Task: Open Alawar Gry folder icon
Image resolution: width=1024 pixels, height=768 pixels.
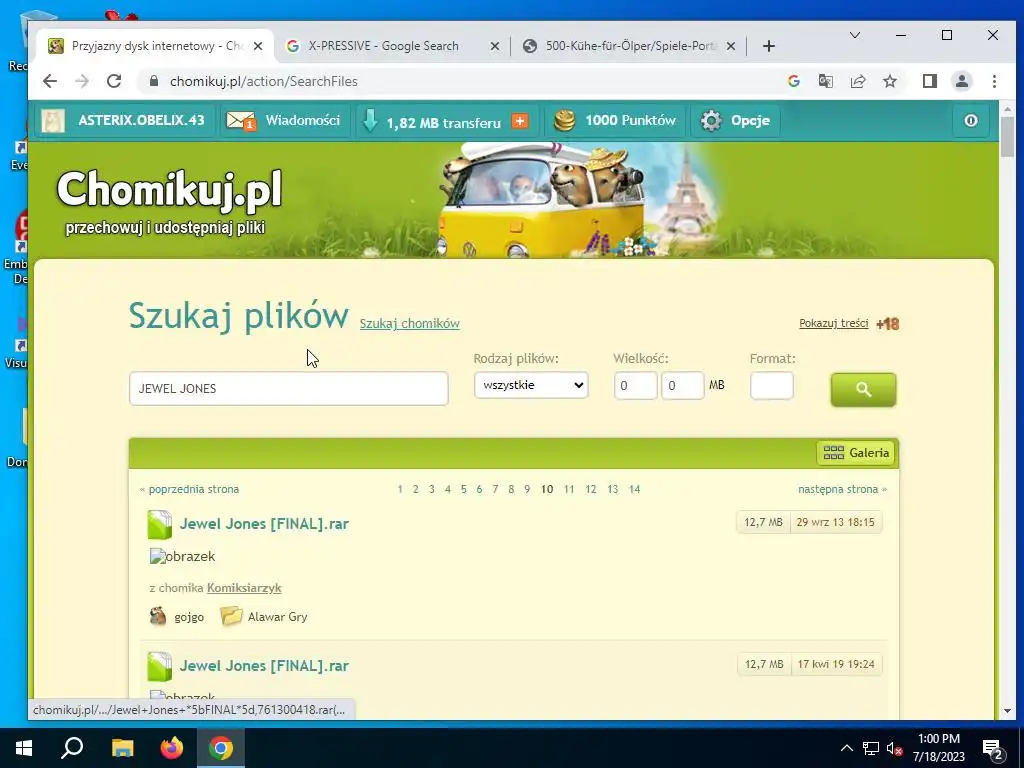Action: tap(231, 616)
